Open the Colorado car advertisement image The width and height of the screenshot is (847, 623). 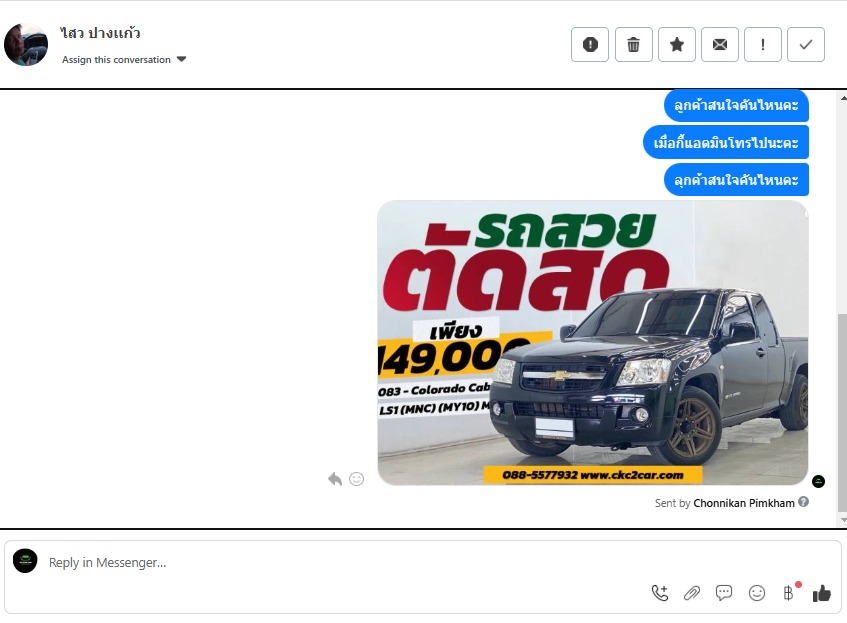pyautogui.click(x=593, y=343)
